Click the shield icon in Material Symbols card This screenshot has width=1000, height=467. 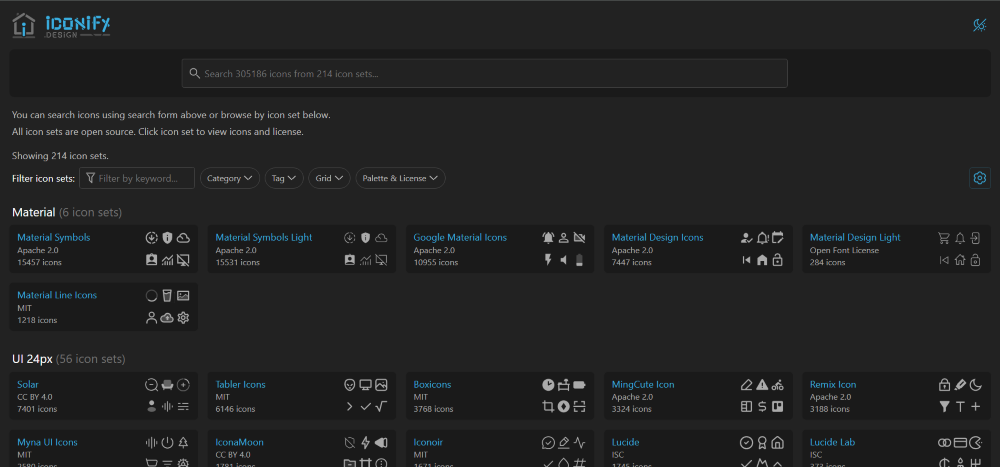(x=167, y=238)
